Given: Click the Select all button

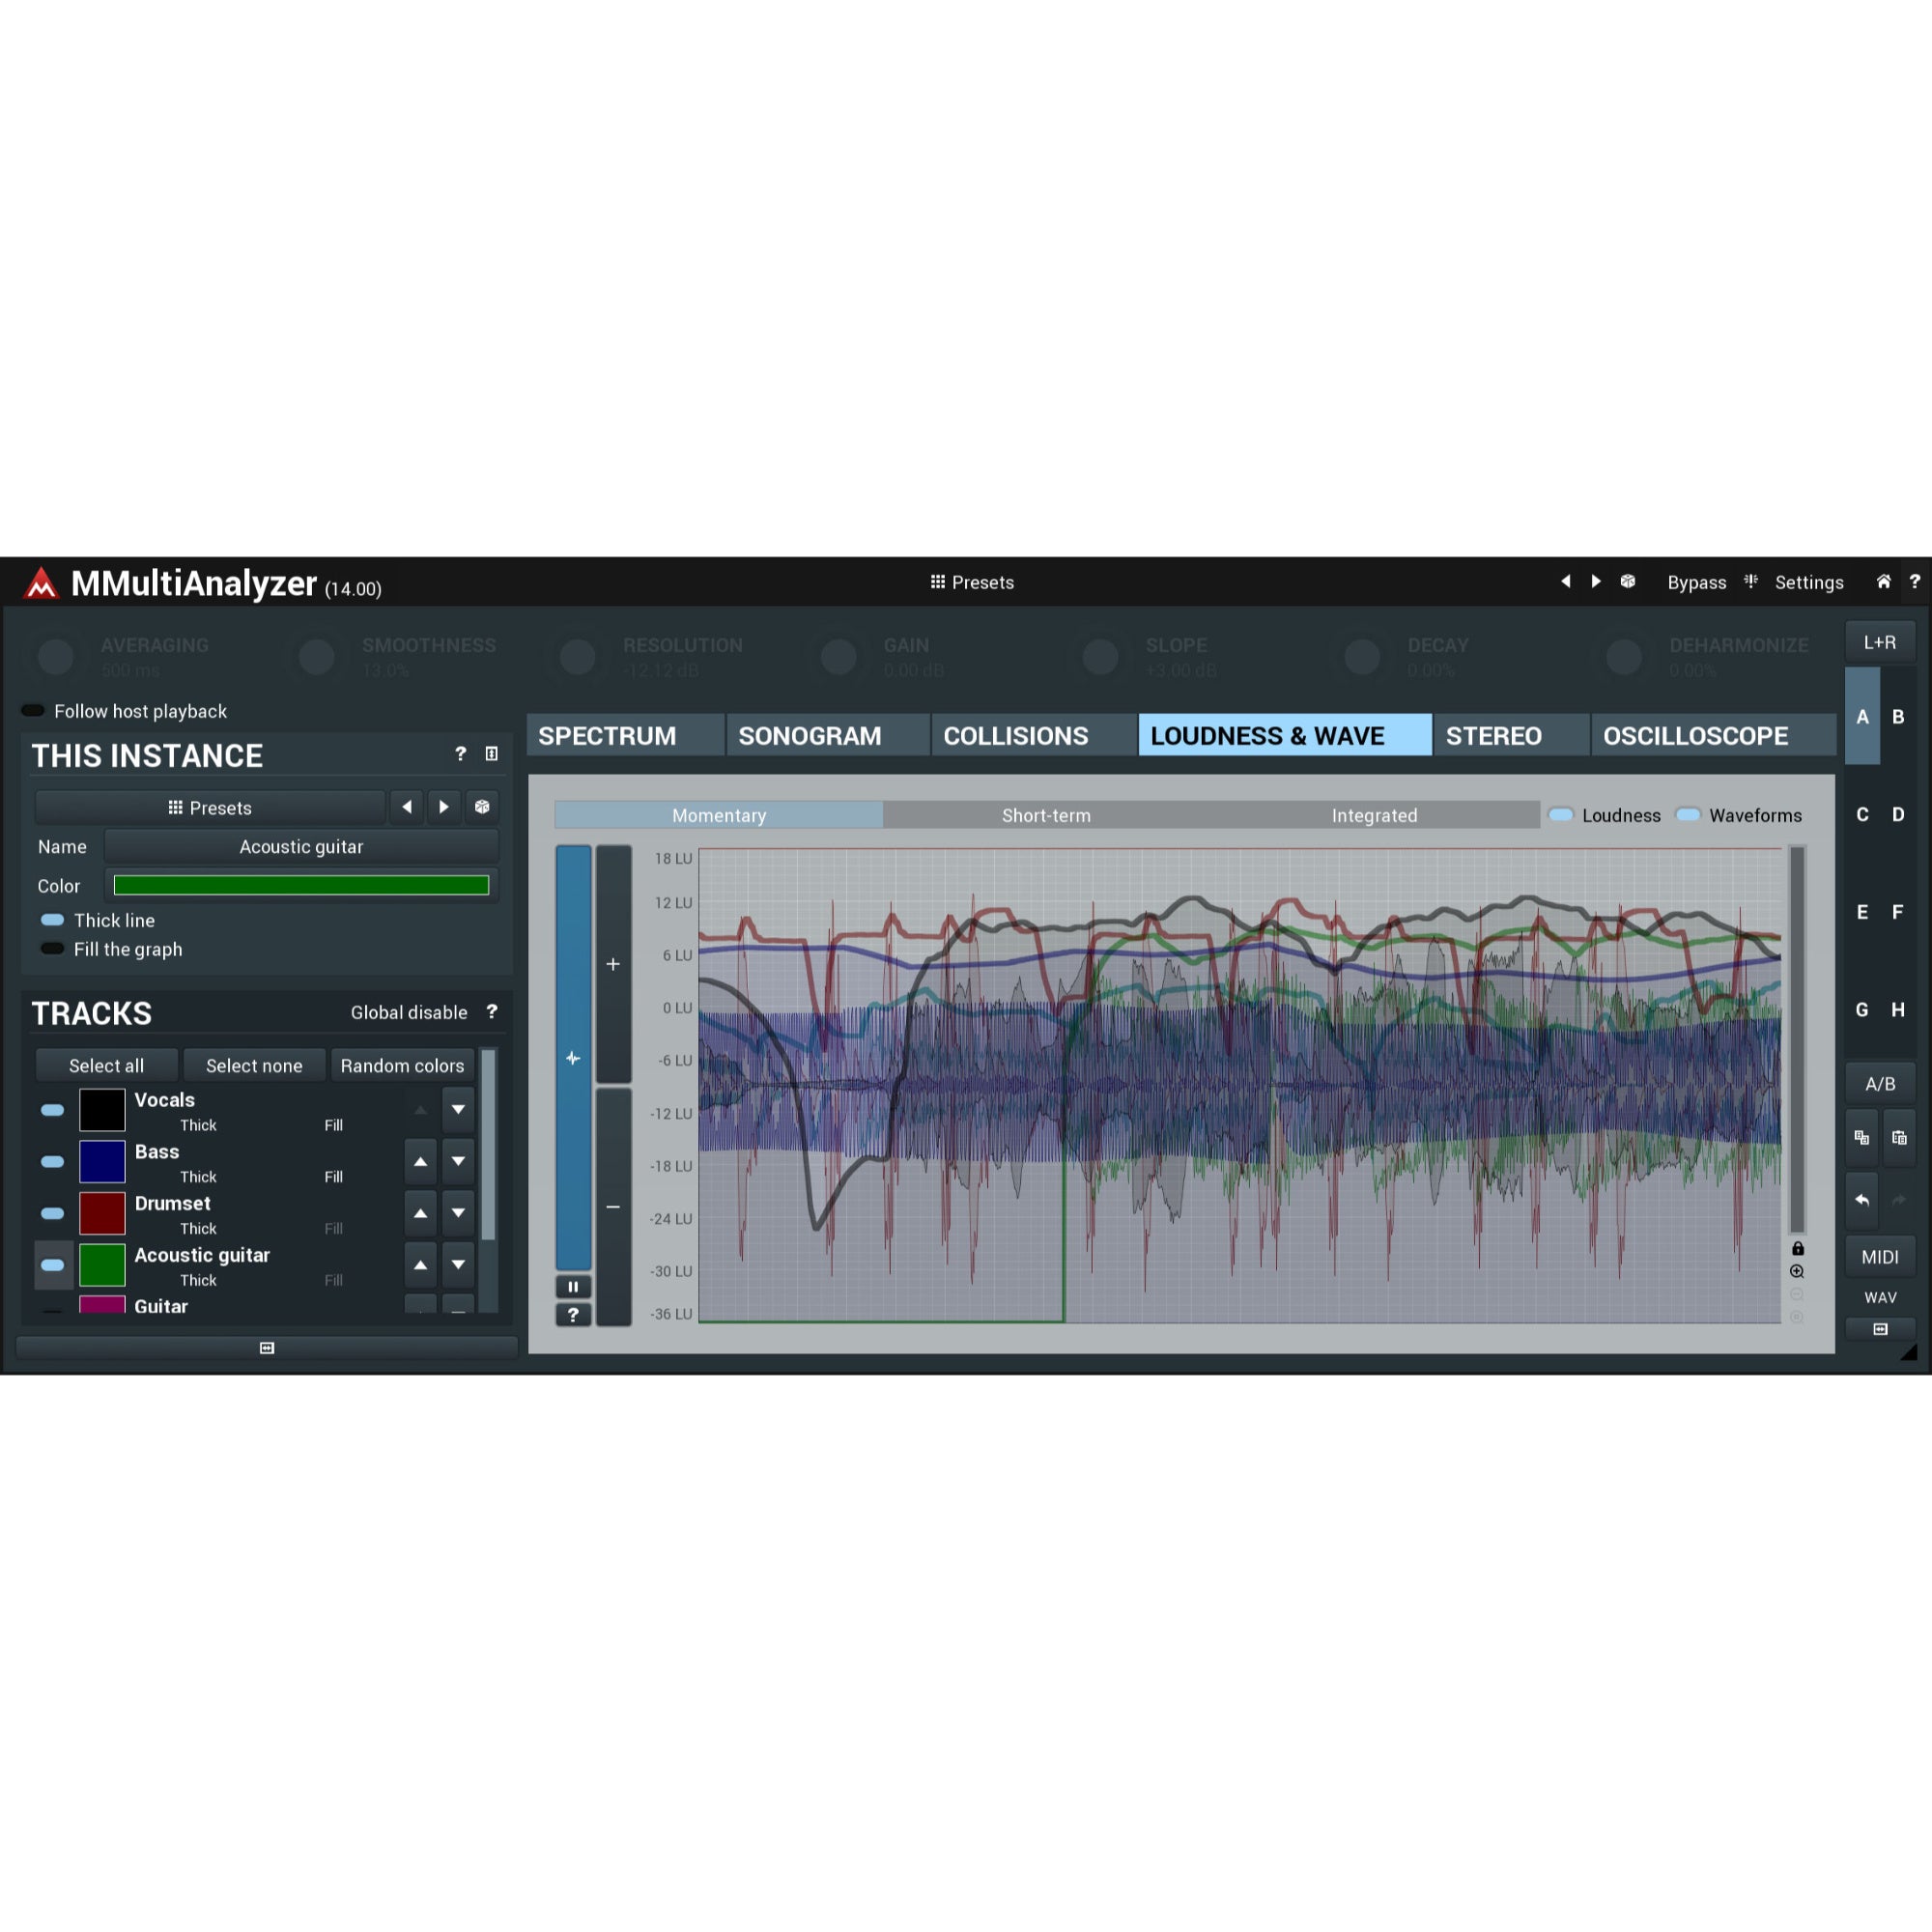Looking at the screenshot, I should click(106, 1066).
